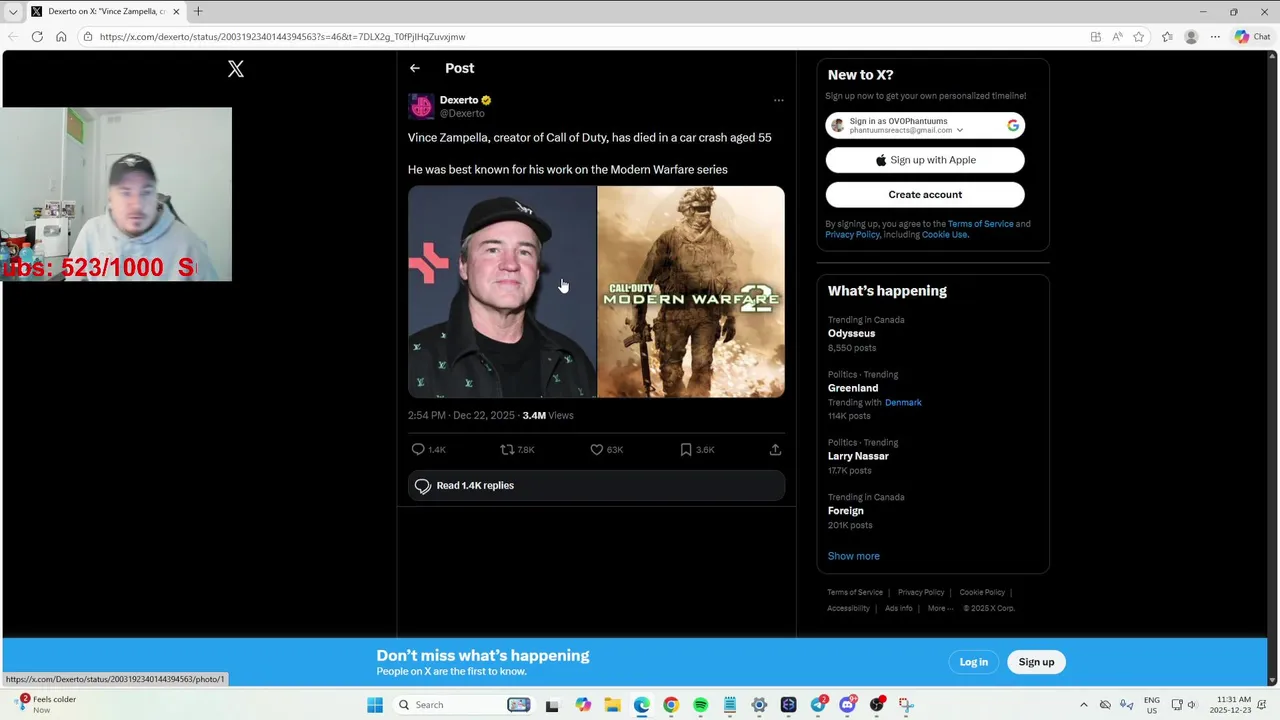Click the reply icon with 1.4K
Image resolution: width=1280 pixels, height=720 pixels.
(x=418, y=450)
